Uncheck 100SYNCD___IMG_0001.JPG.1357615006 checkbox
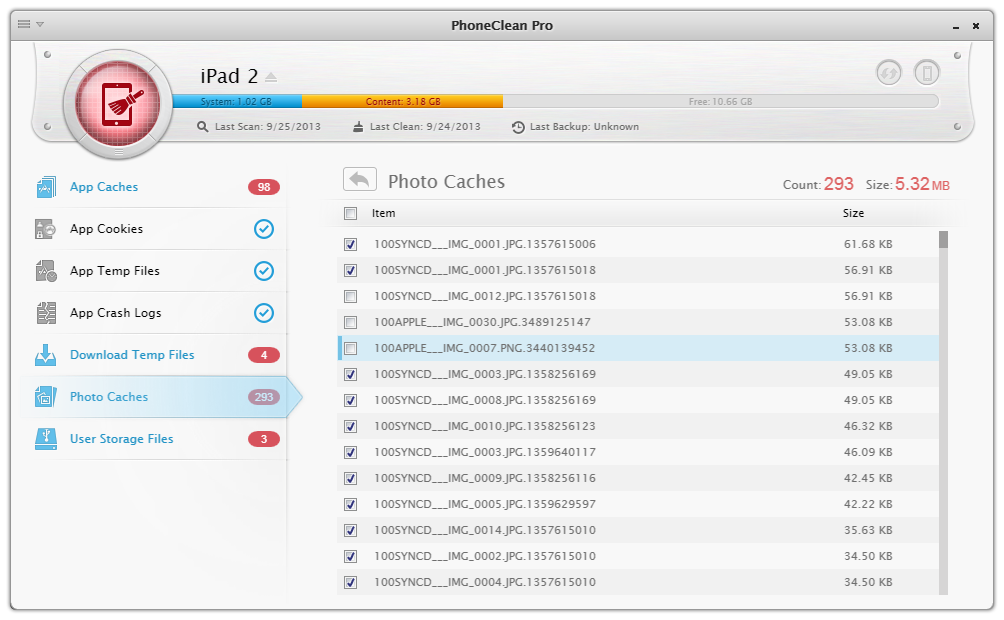Screen dimensions: 1004x620 (350, 244)
